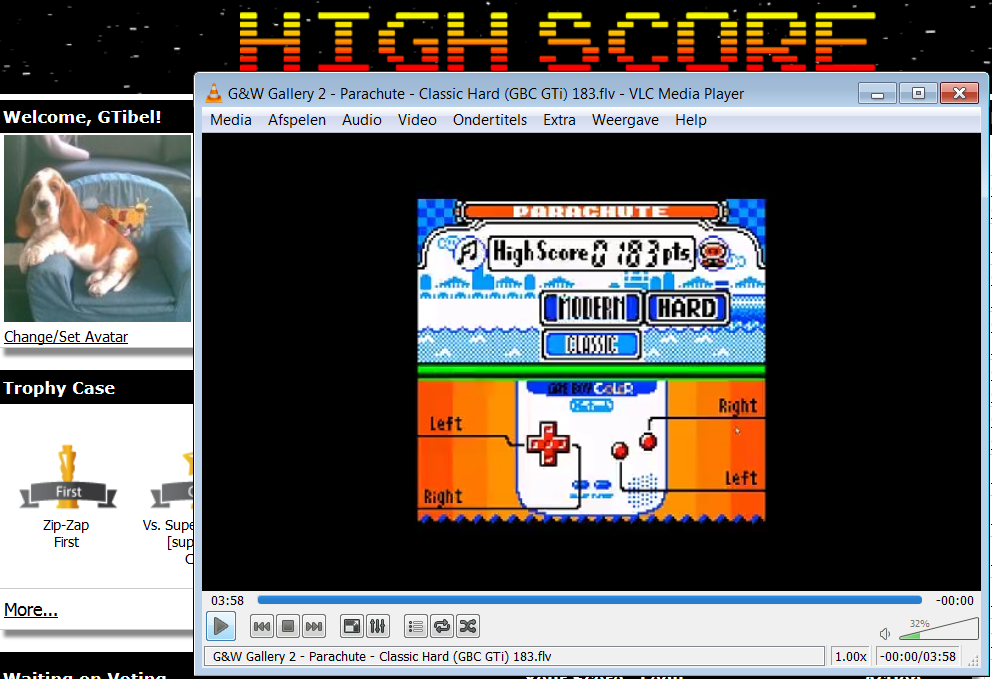This screenshot has height=679, width=992.
Task: Toggle fullscreen video mode
Action: coord(352,627)
